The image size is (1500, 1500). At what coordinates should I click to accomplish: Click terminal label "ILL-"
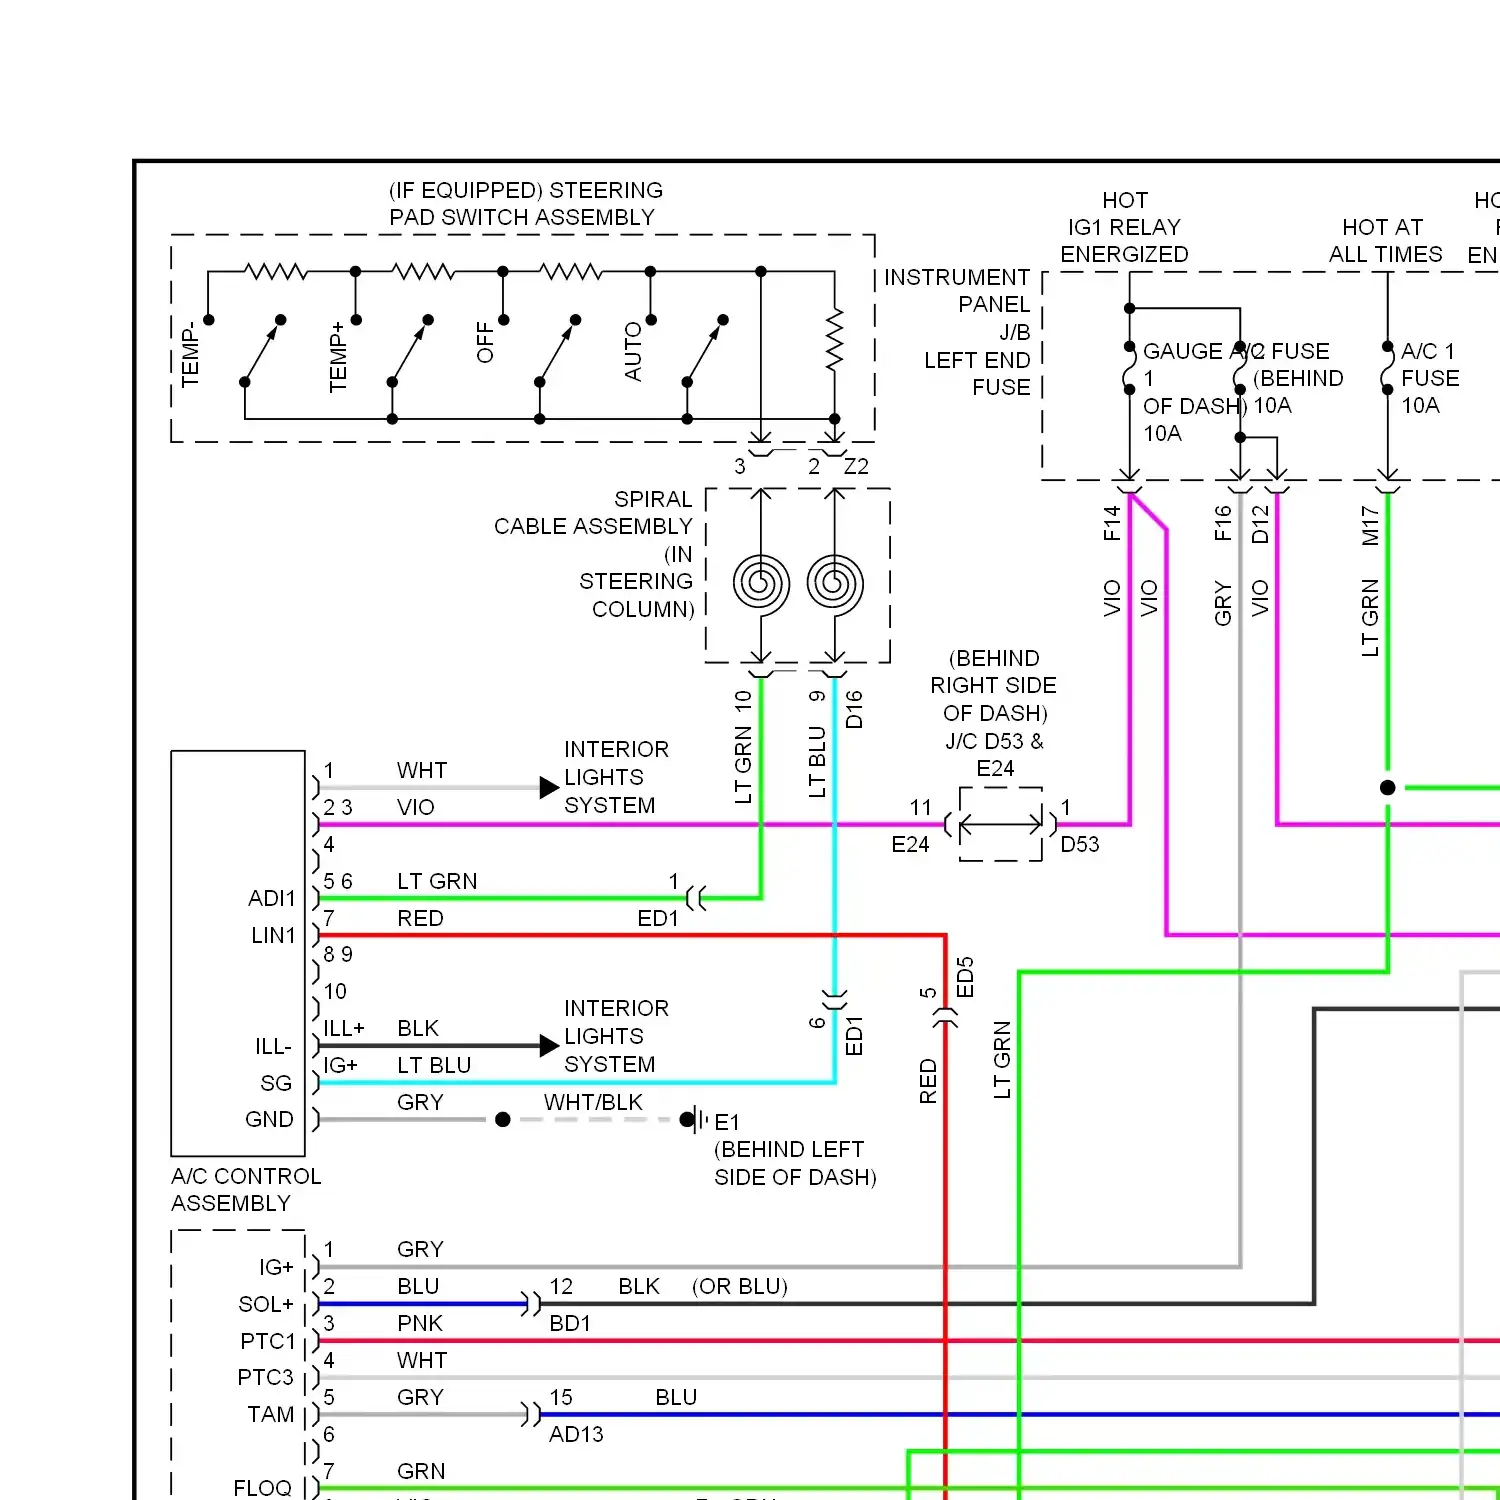[273, 1046]
